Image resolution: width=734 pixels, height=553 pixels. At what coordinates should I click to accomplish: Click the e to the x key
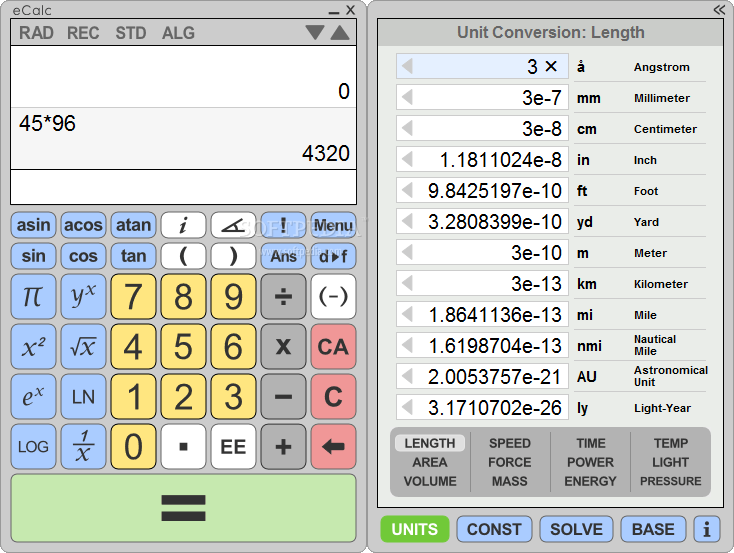pyautogui.click(x=33, y=397)
